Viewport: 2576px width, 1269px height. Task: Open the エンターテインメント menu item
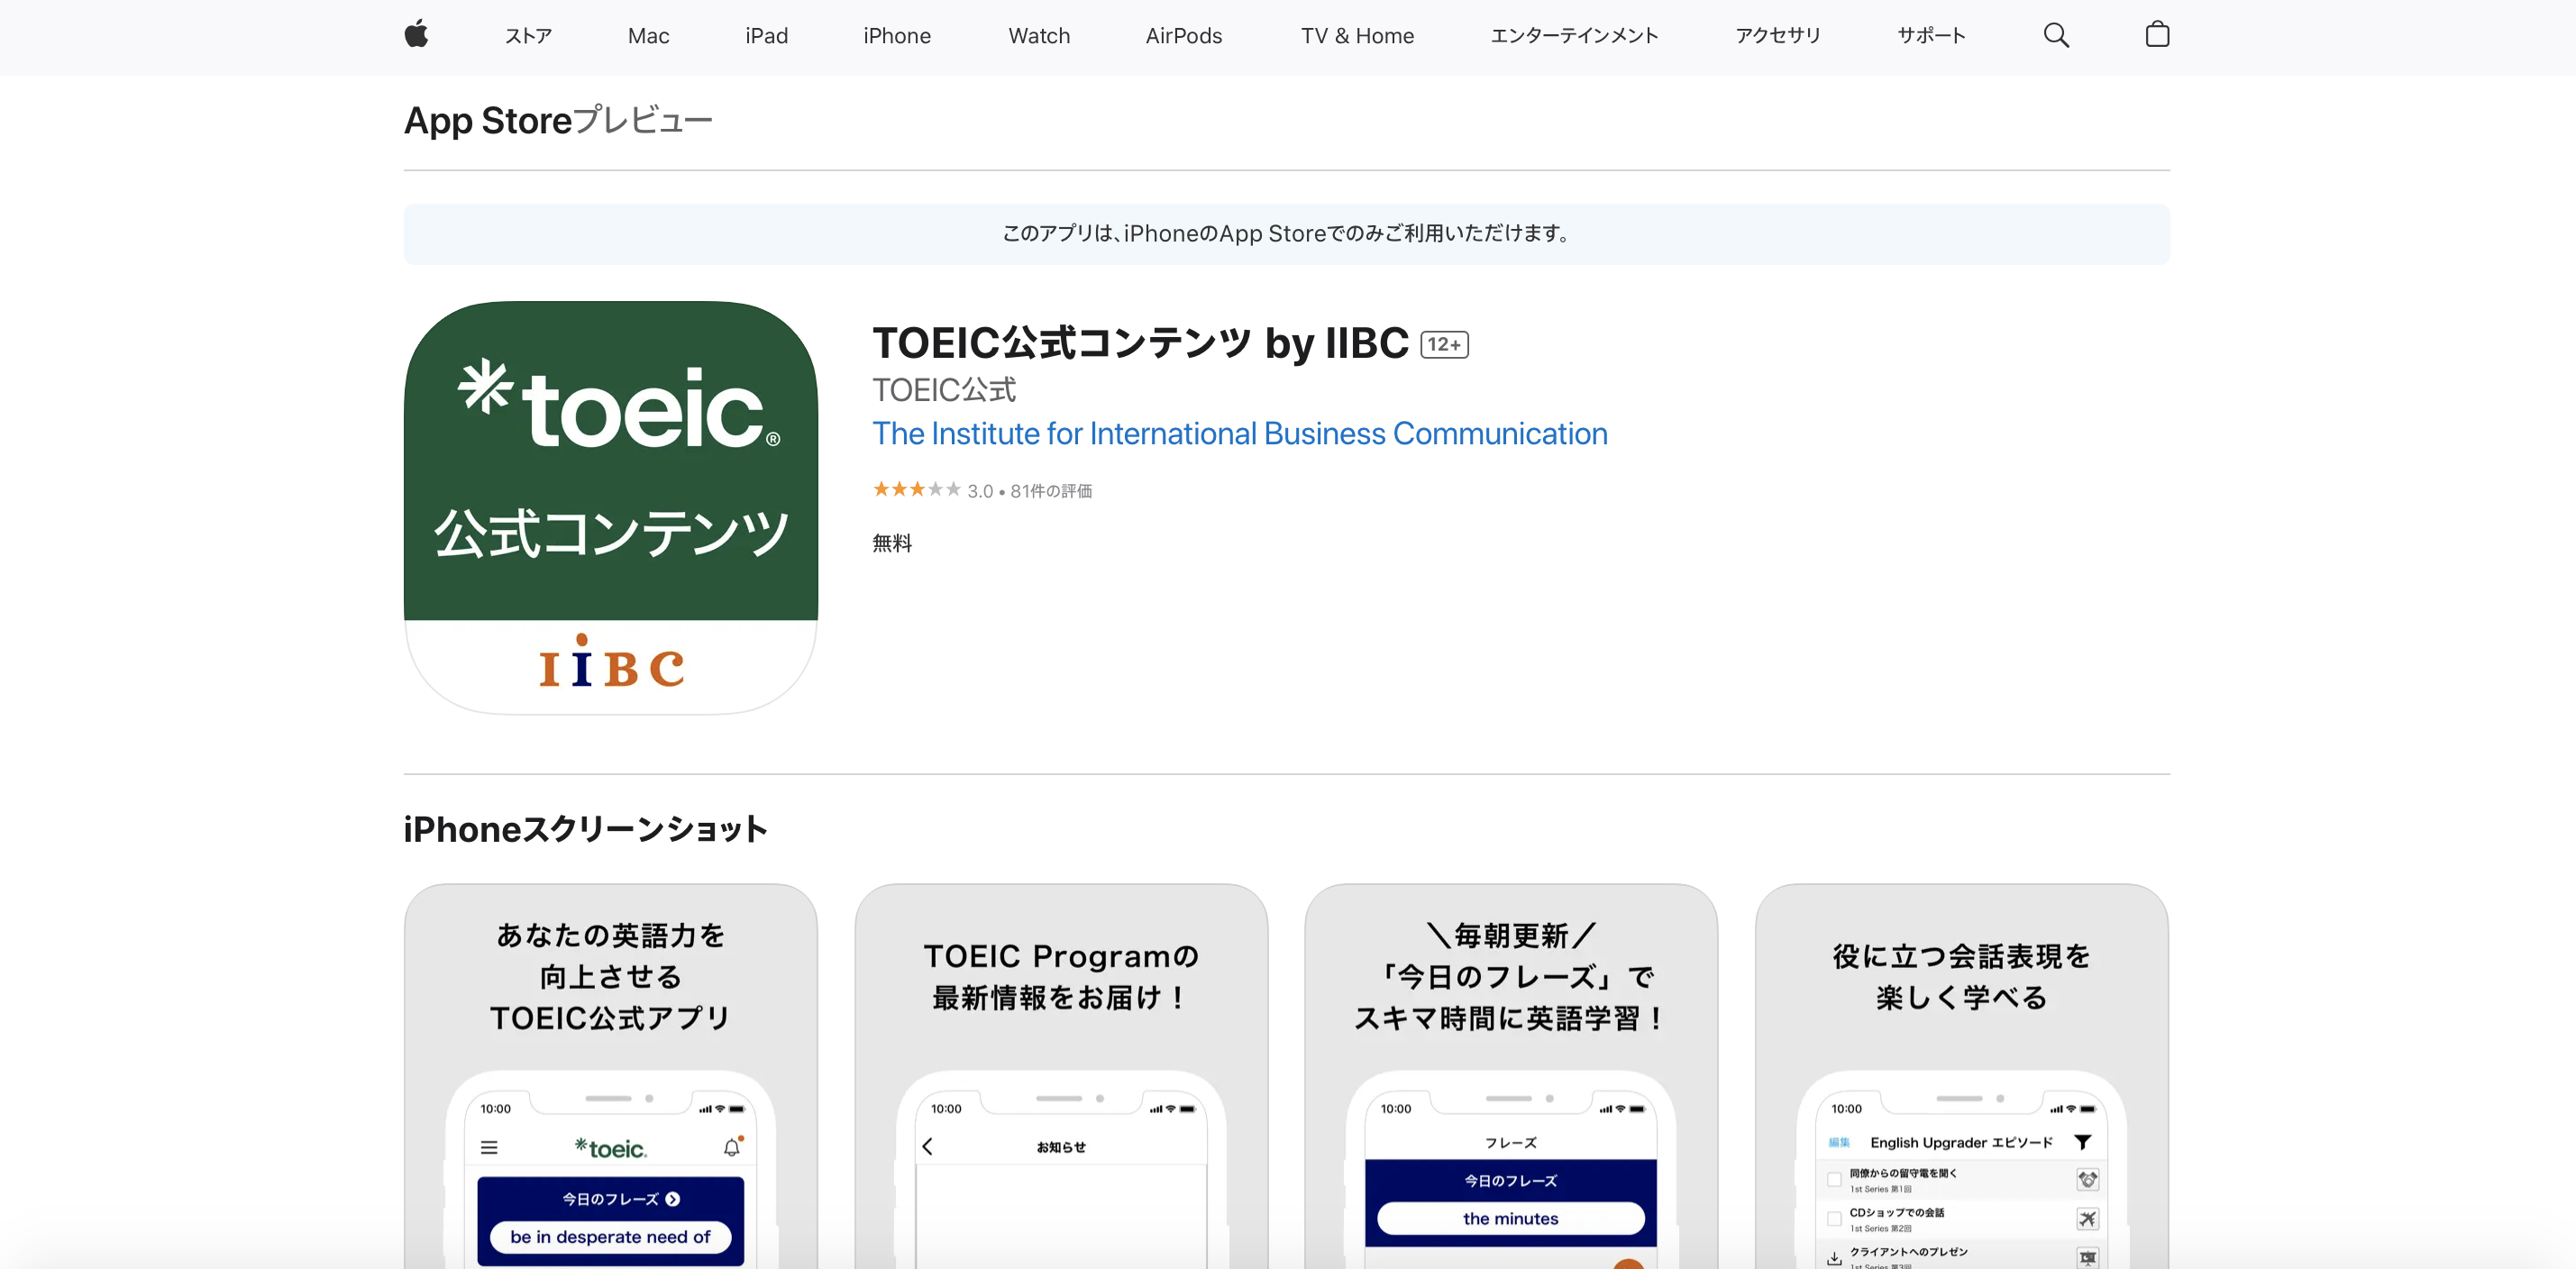point(1574,36)
